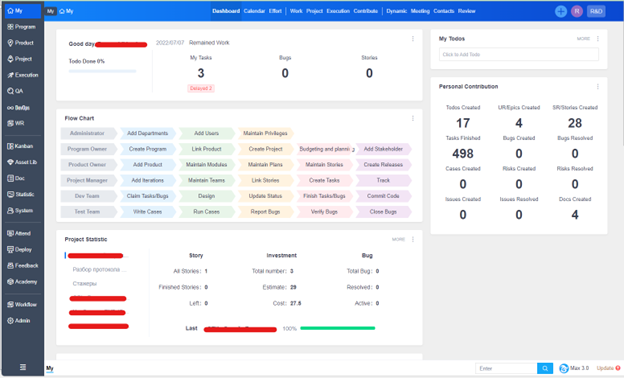Click the My breadcrumb chip in header
This screenshot has height=378, width=624.
pyautogui.click(x=51, y=11)
